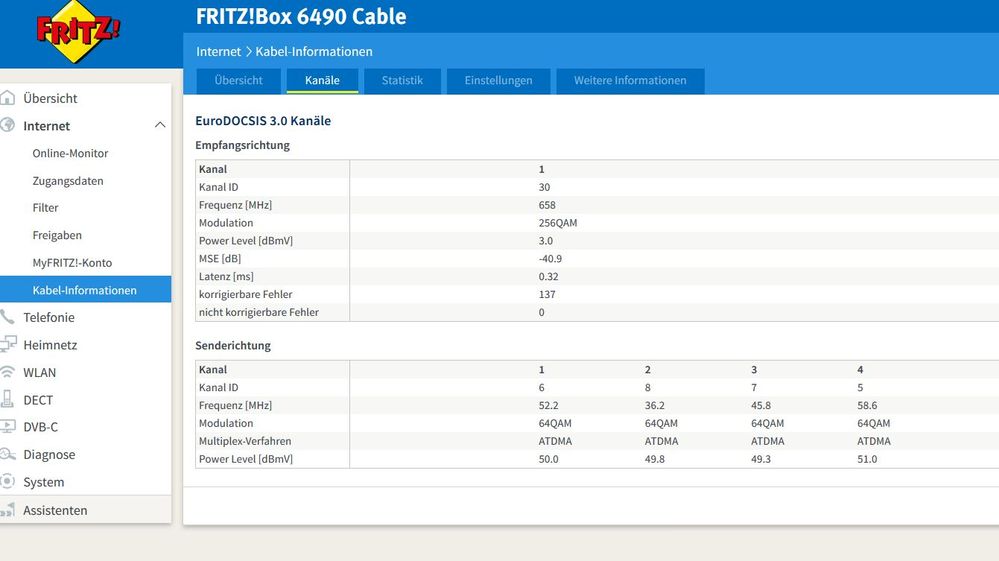Click the nicht korrigierbare Fehler label
This screenshot has height=561, width=999.
259,312
